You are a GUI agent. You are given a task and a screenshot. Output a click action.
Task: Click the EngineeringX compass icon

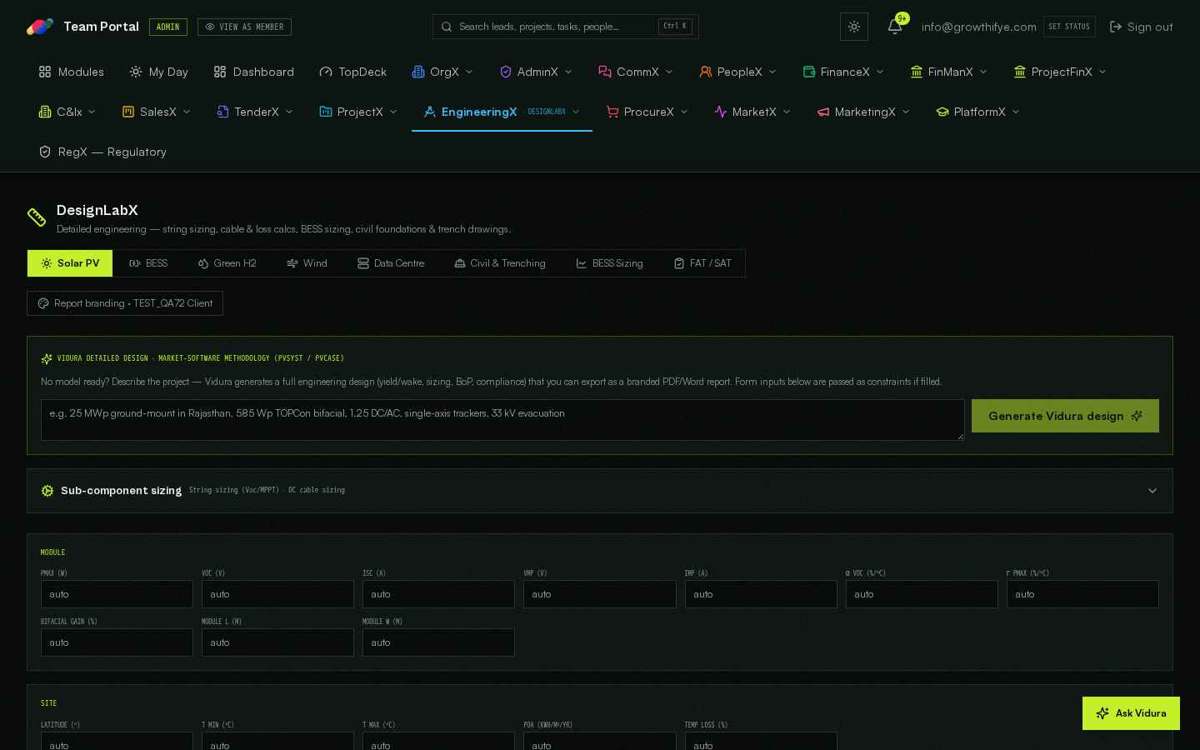430,112
